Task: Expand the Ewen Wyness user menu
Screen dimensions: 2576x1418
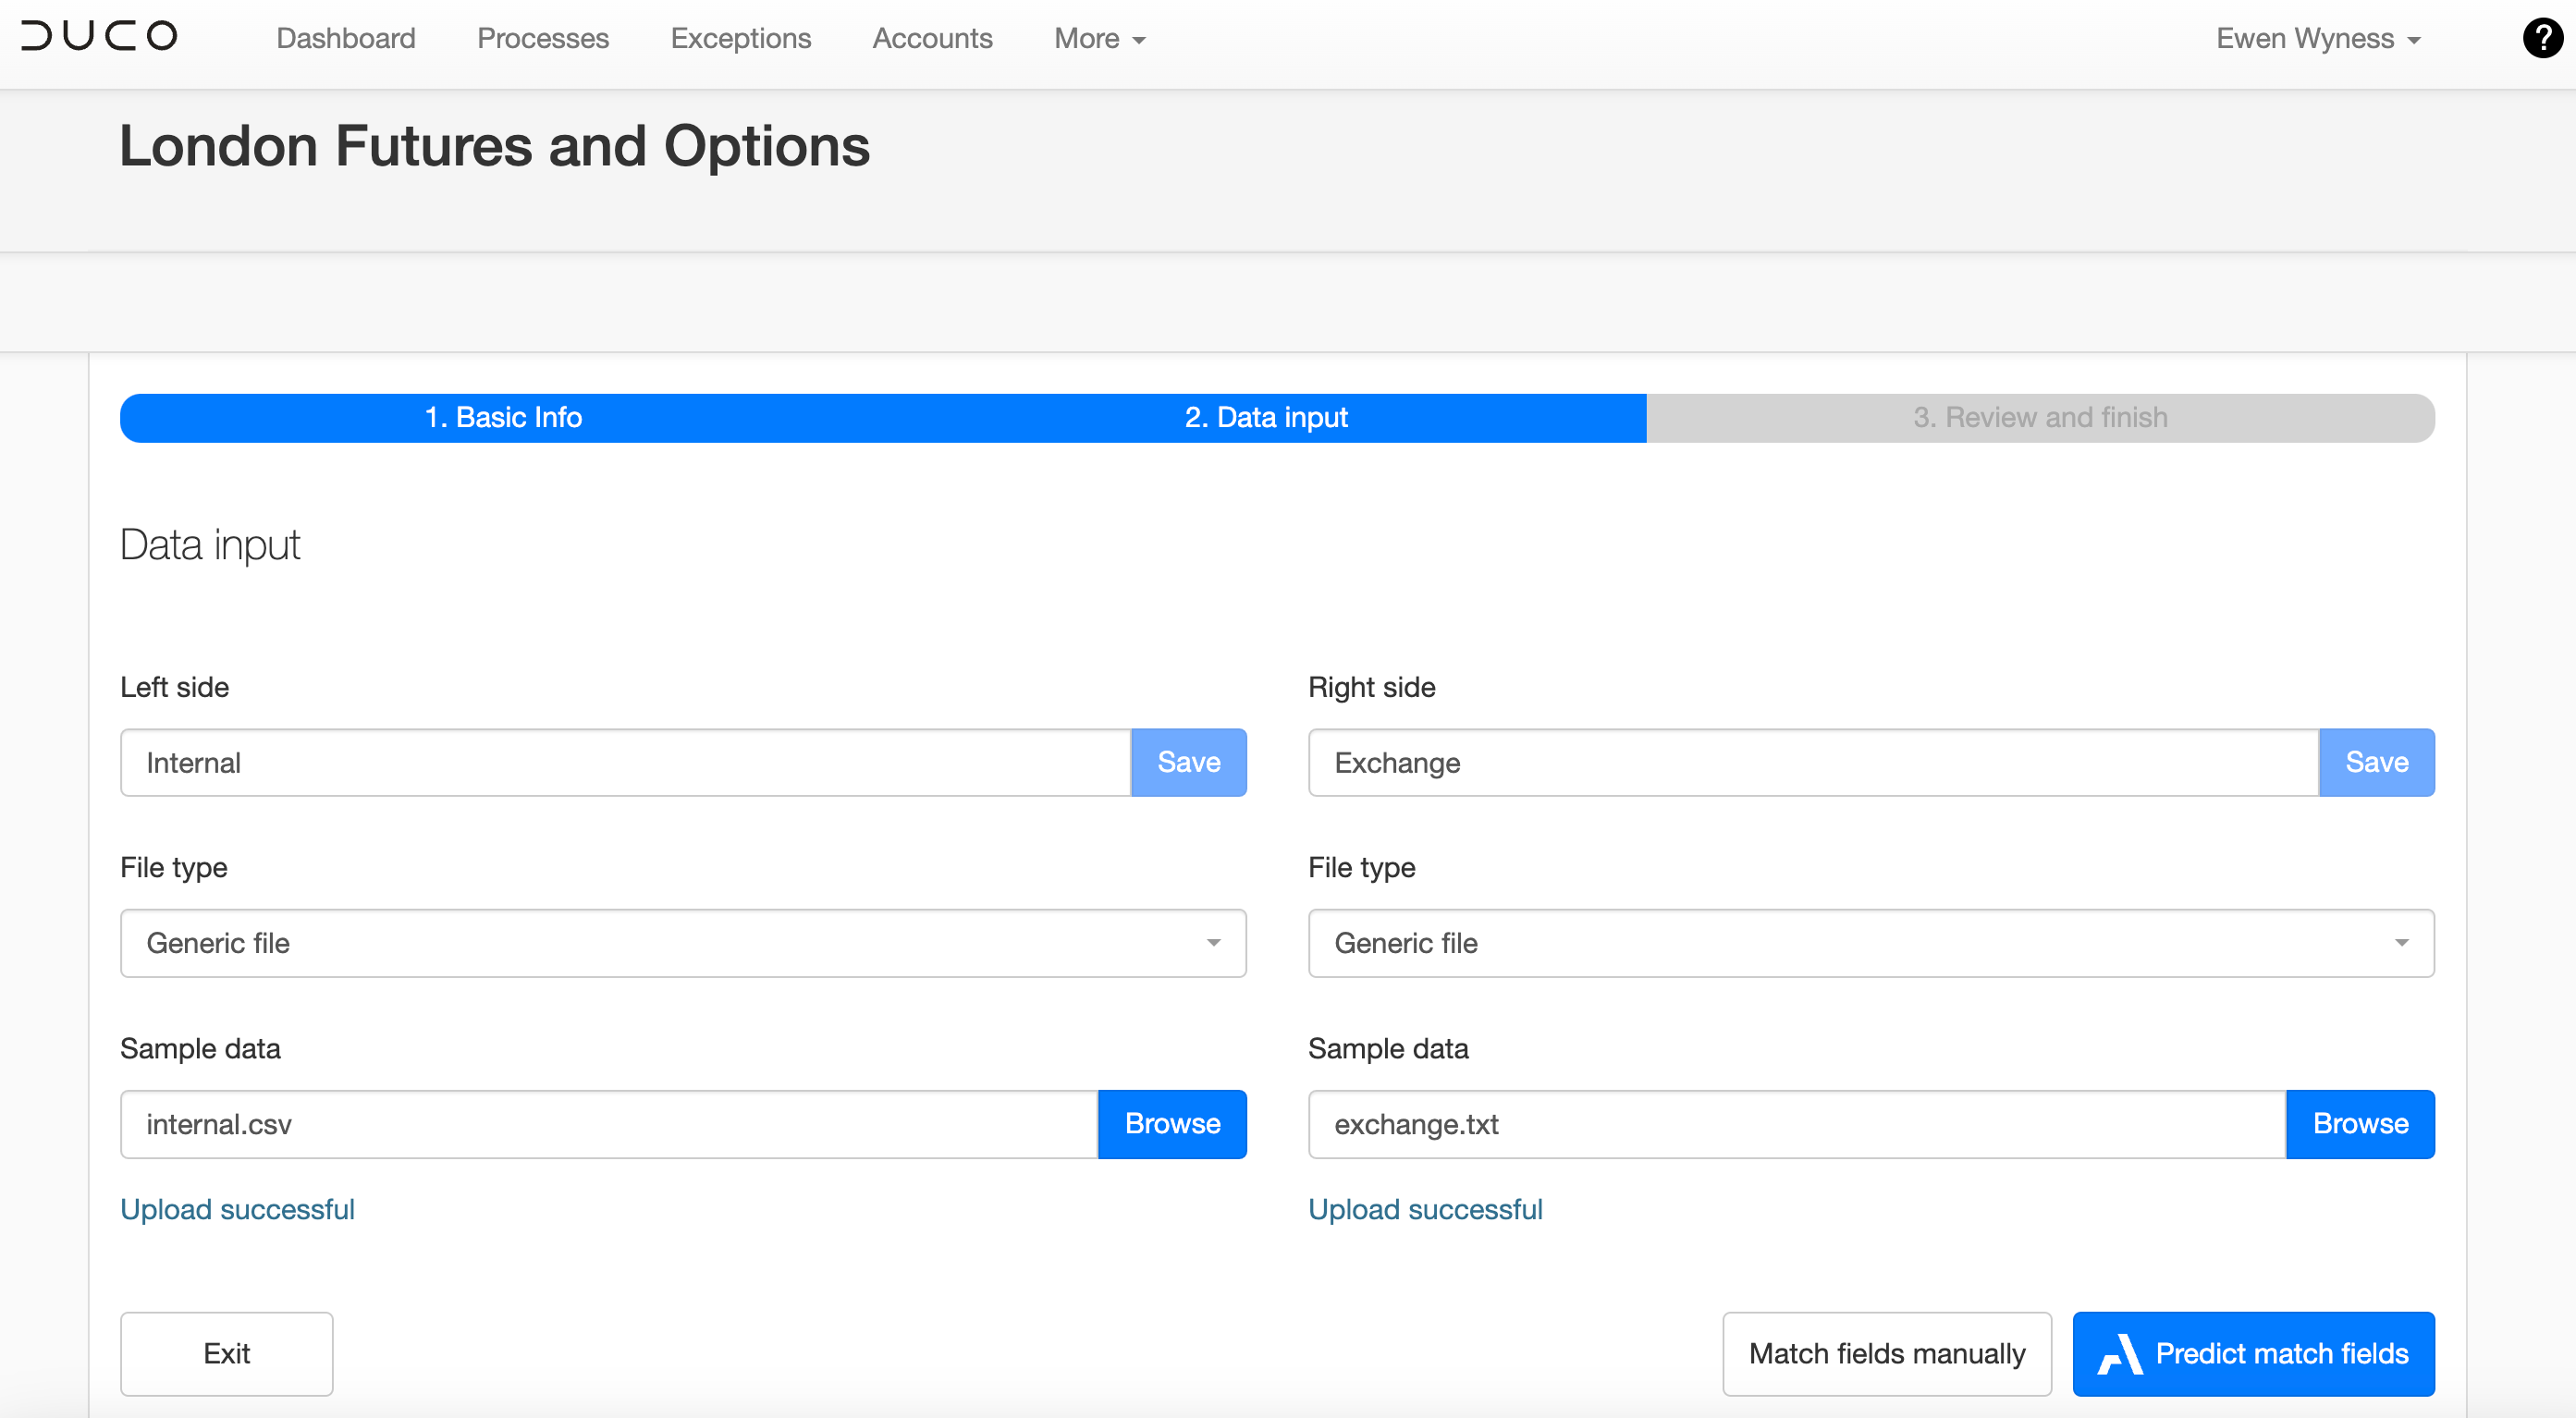Action: [2319, 39]
